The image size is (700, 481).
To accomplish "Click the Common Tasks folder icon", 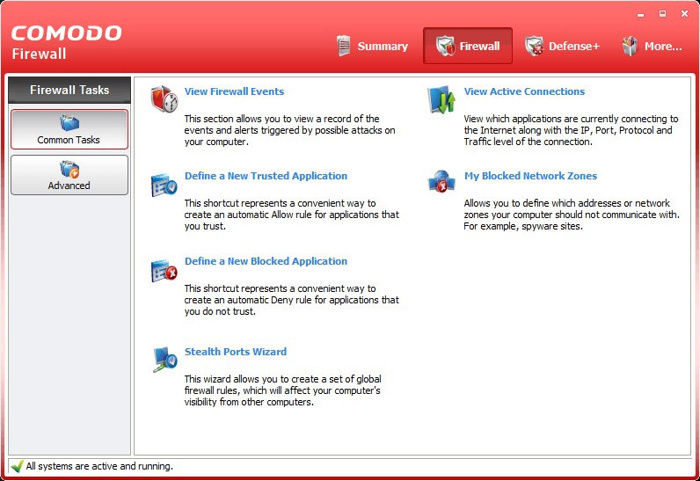I will coord(69,123).
